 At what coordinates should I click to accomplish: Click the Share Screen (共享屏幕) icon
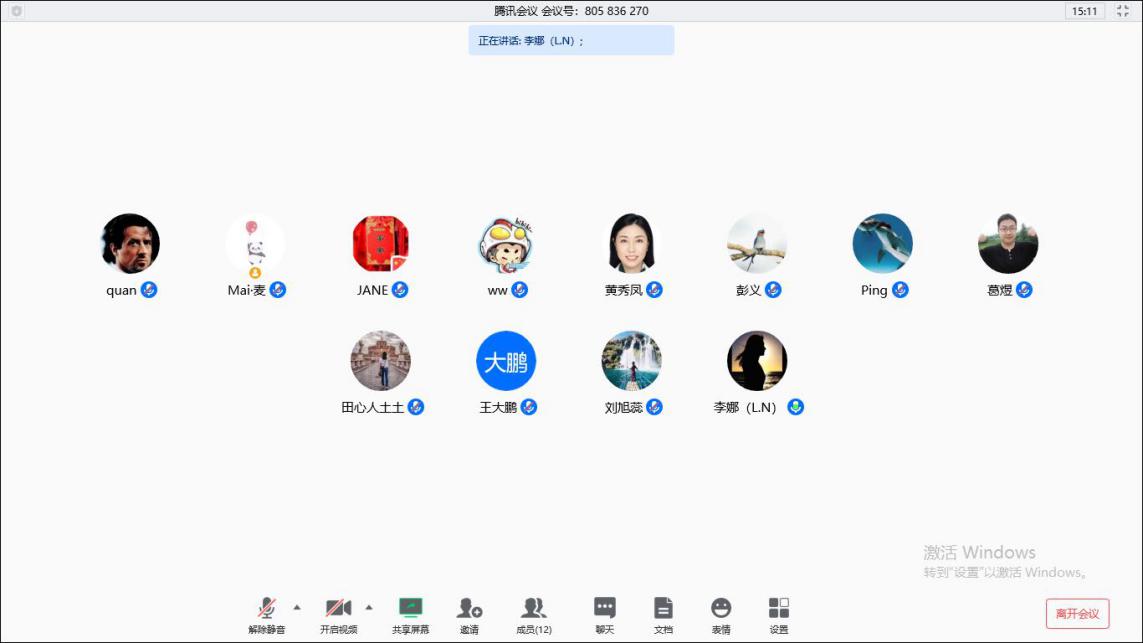(x=410, y=608)
